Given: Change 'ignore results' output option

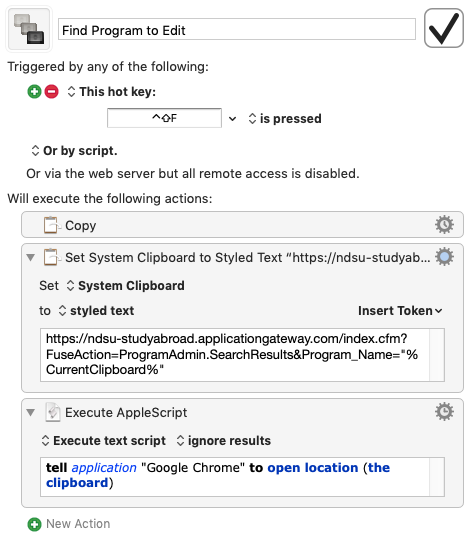Looking at the screenshot, I should coord(224,441).
